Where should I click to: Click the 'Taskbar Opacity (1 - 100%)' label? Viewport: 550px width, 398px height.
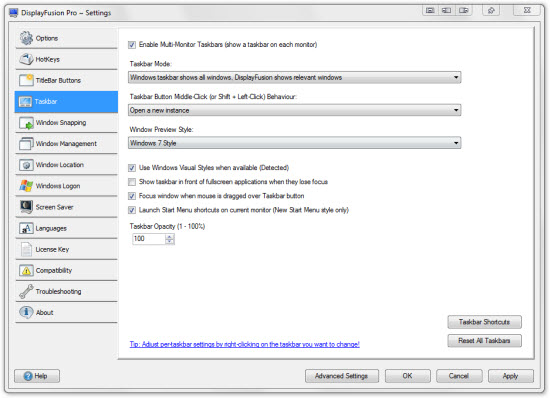pos(167,226)
